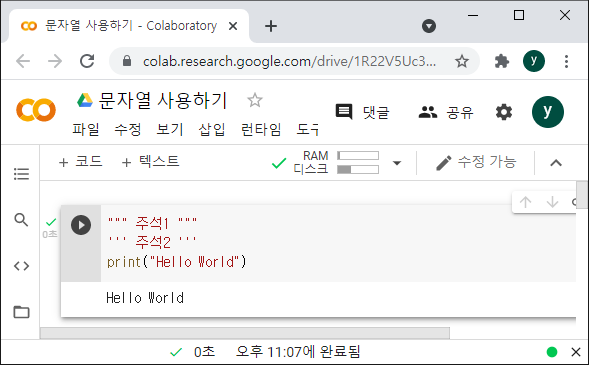Open Colab settings gear
Image resolution: width=589 pixels, height=365 pixels.
click(504, 112)
